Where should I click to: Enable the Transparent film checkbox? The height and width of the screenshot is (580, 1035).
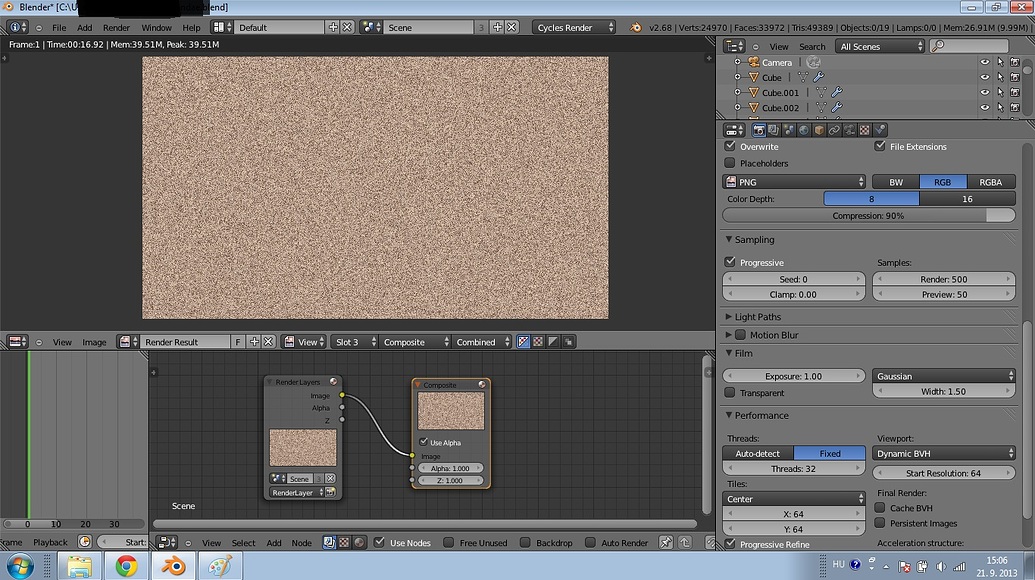pos(730,392)
